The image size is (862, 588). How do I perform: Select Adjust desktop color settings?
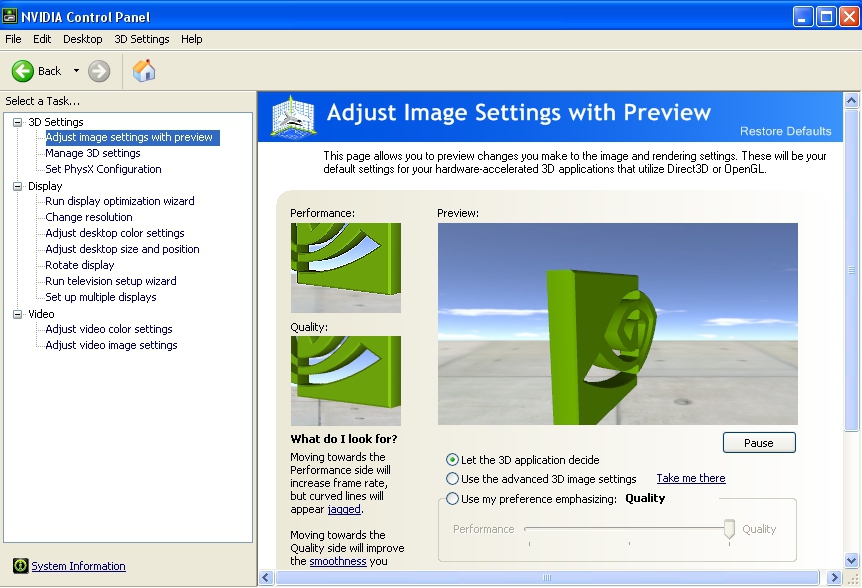click(114, 233)
